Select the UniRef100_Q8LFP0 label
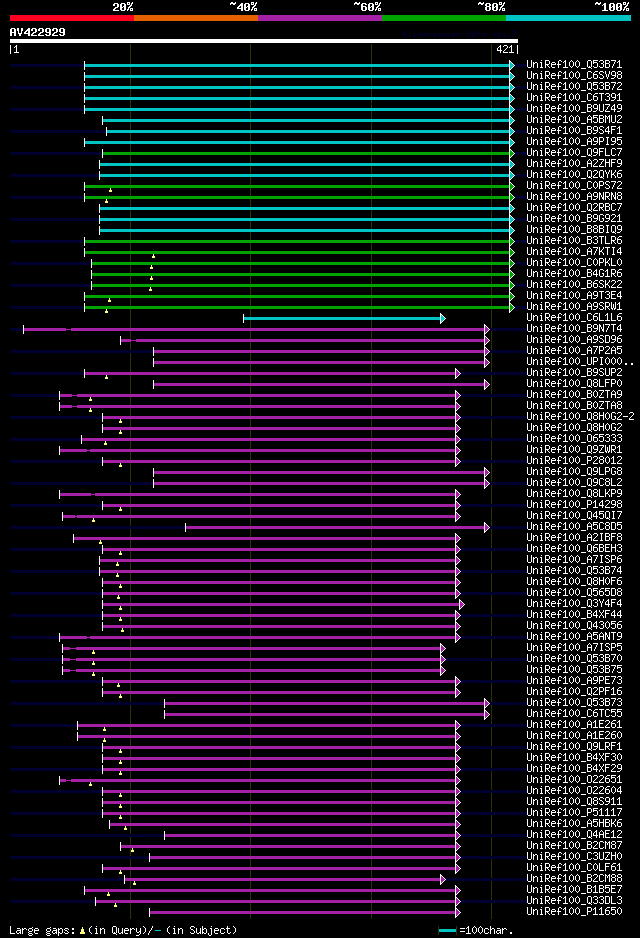 click(574, 383)
